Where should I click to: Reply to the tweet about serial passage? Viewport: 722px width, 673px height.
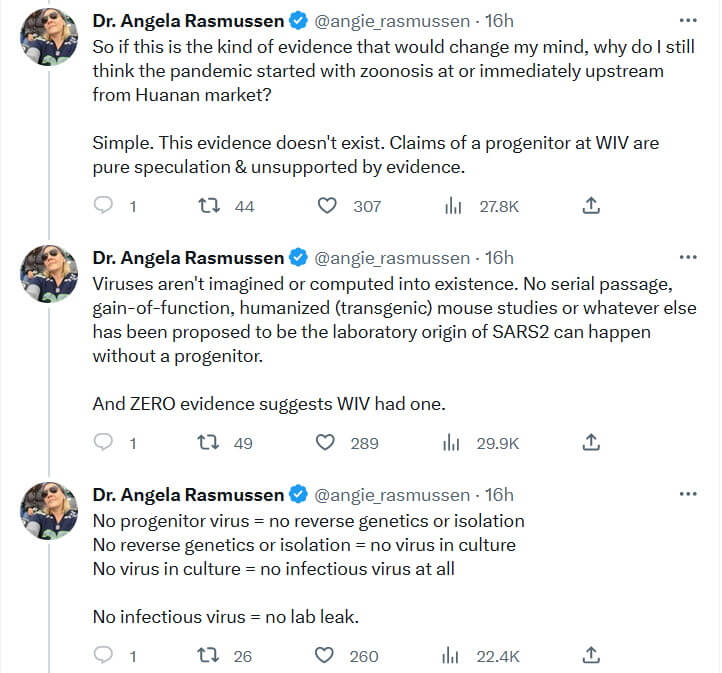point(105,441)
